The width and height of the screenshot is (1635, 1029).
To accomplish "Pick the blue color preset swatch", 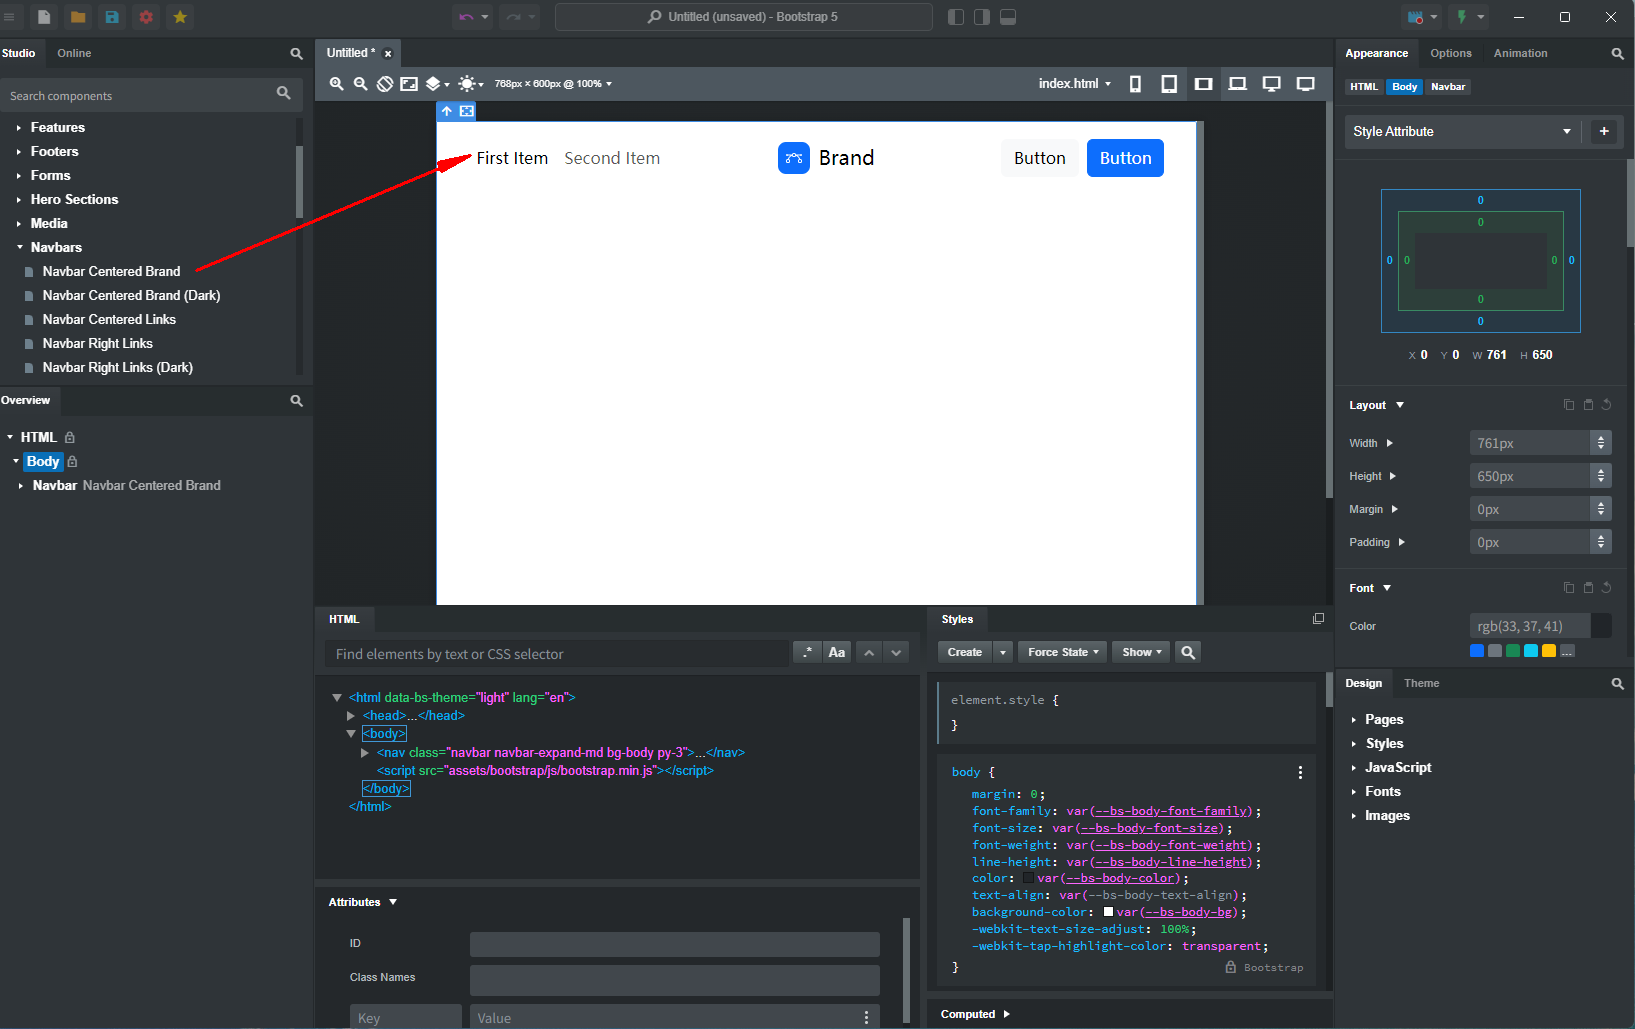I will tap(1477, 651).
